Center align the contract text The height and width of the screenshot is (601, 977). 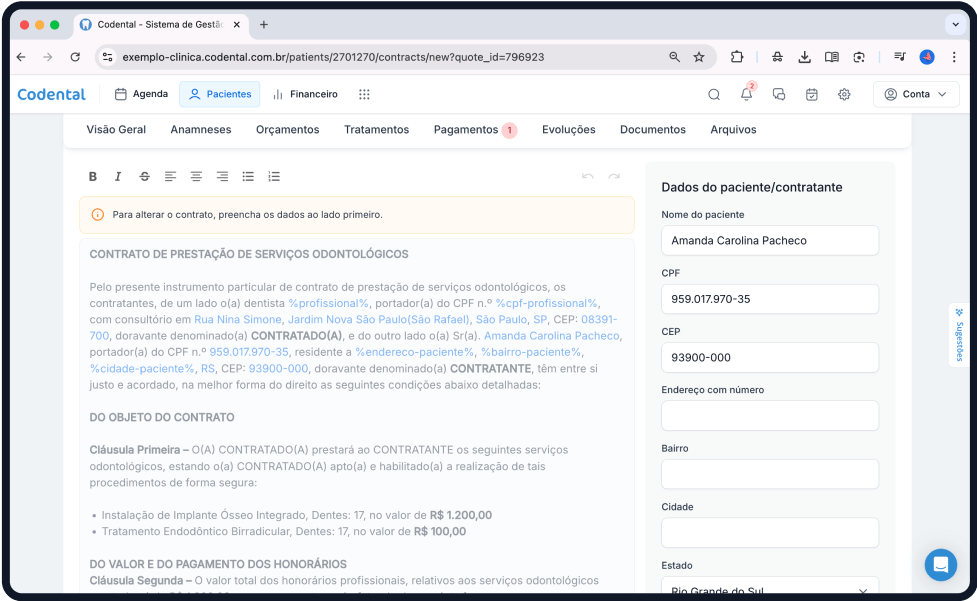196,177
